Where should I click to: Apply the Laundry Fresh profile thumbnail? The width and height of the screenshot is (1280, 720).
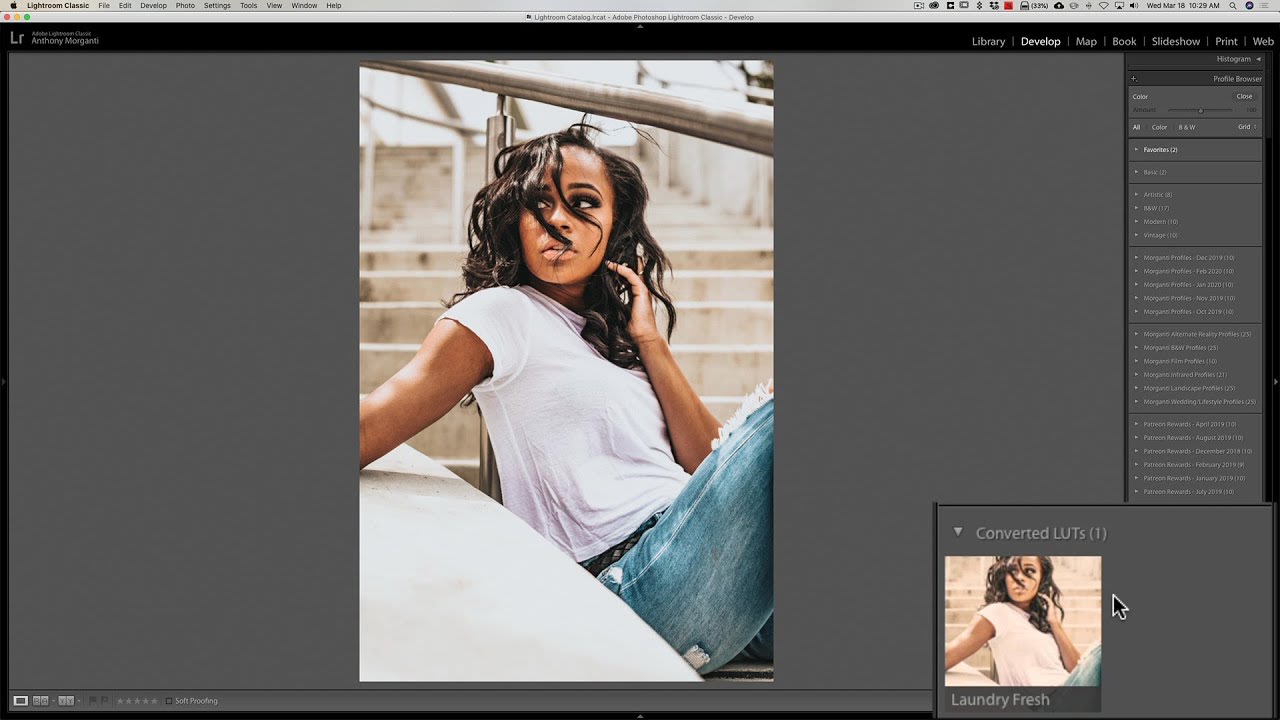click(x=1022, y=620)
